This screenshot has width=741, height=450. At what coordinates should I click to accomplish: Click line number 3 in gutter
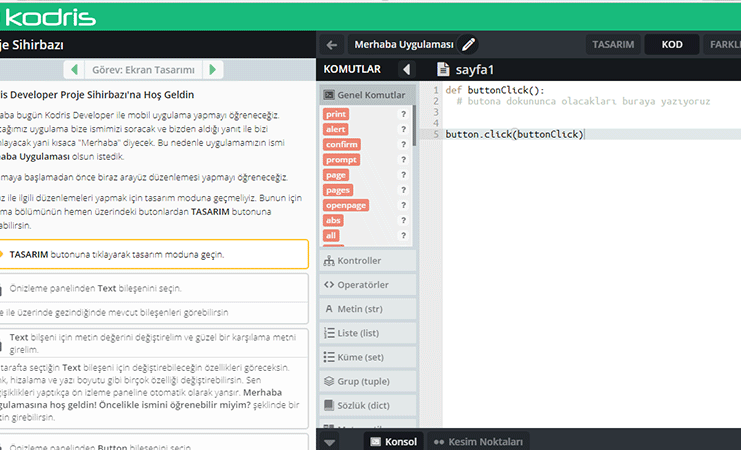tap(436, 112)
